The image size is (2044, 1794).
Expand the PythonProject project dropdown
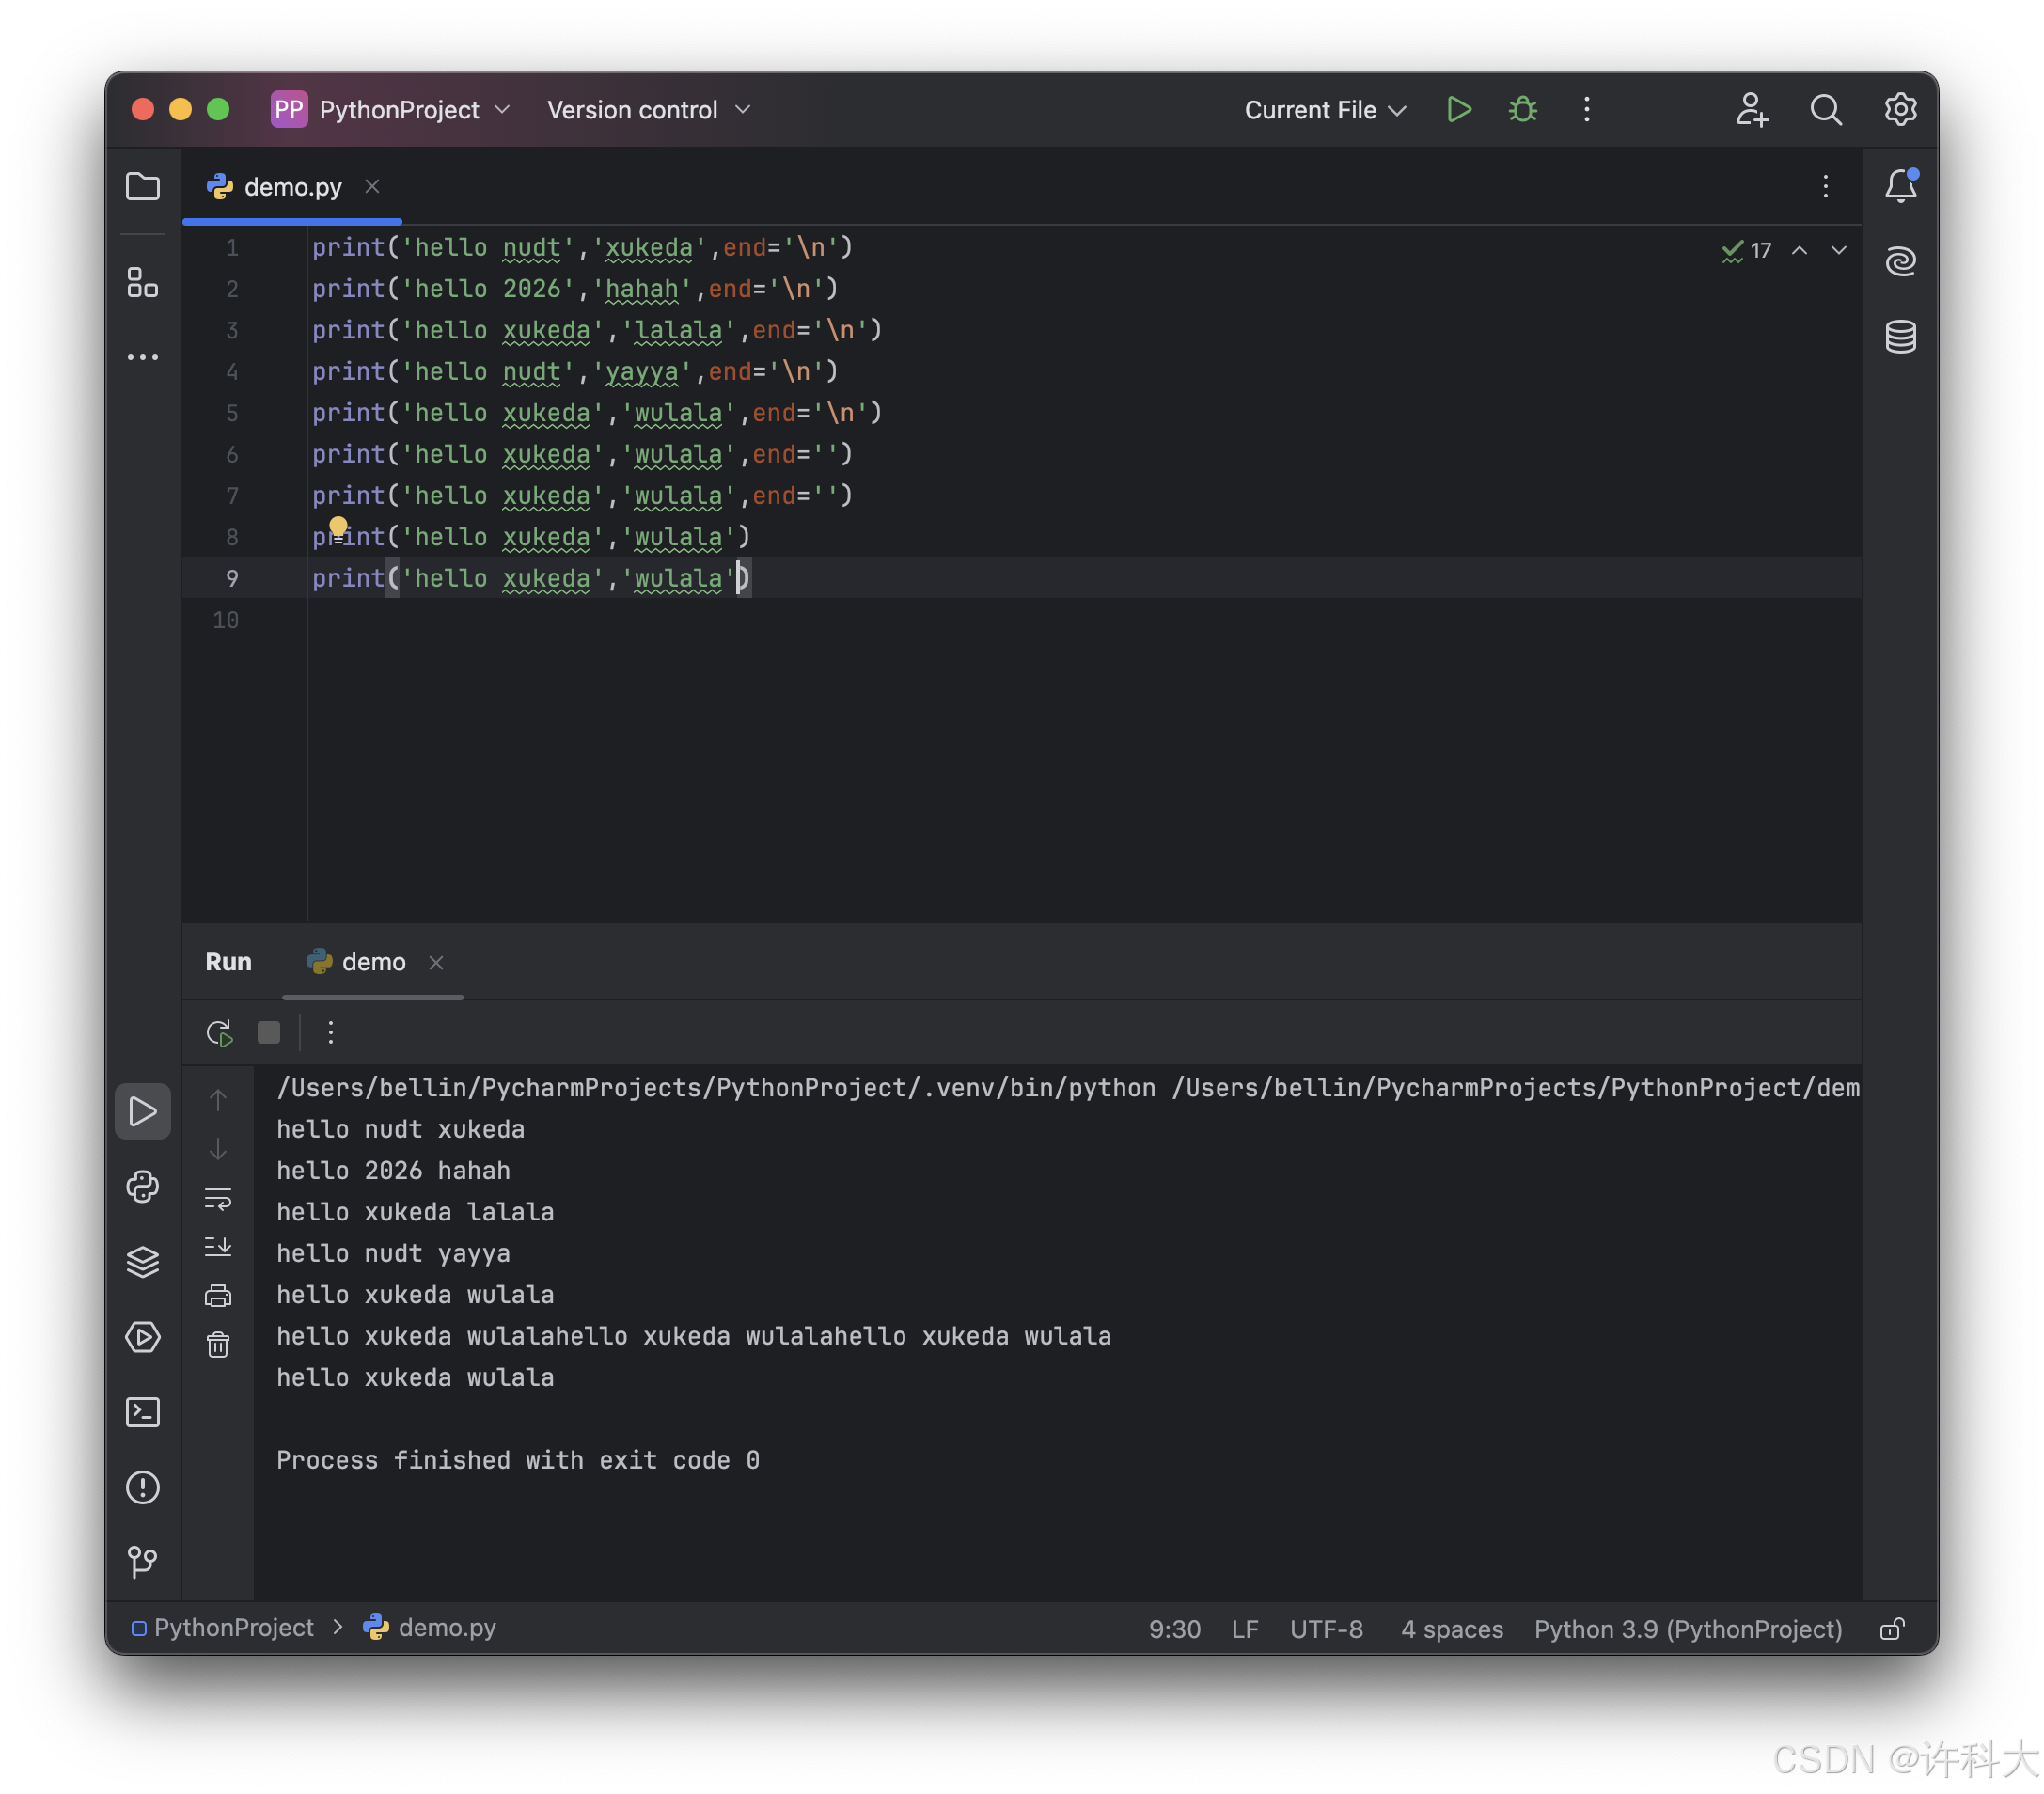[391, 109]
